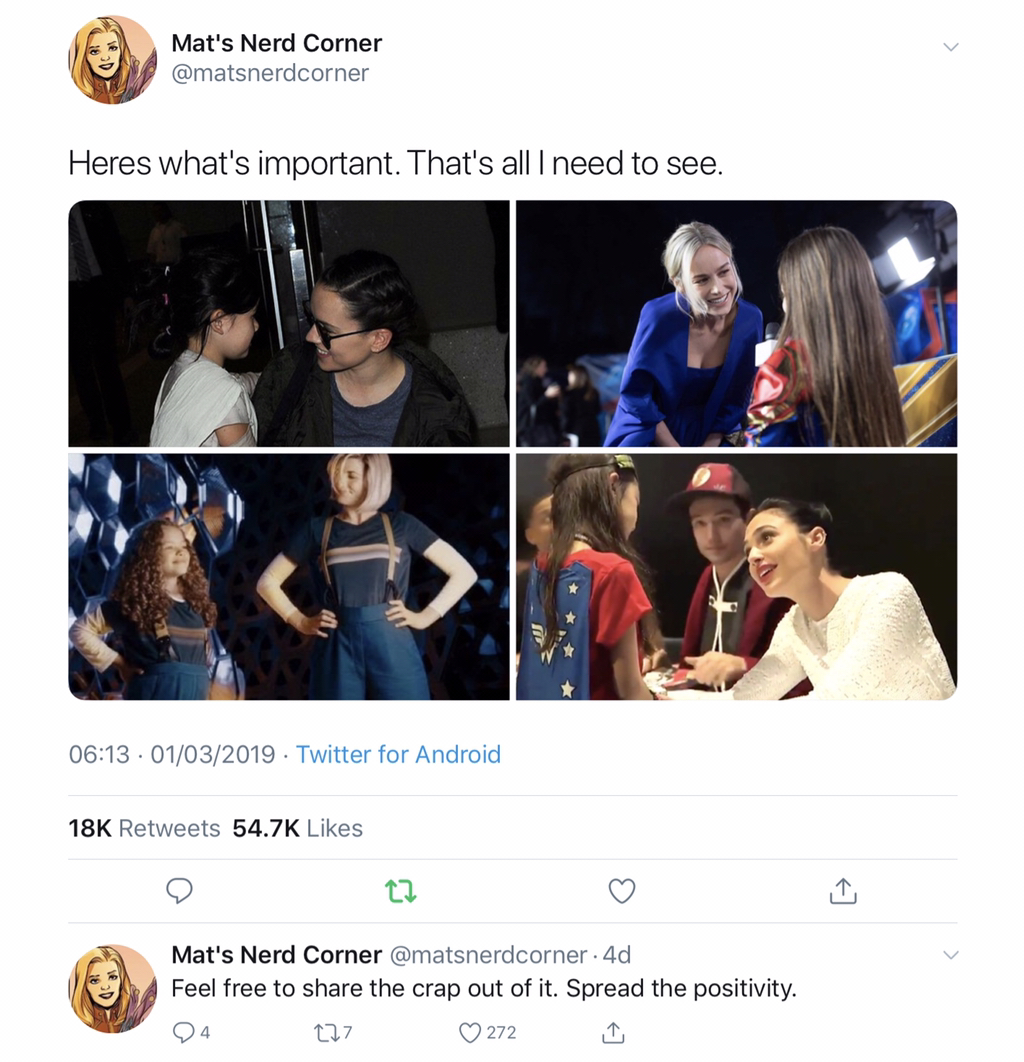Screen dimensions: 1024x1062
Task: Open the bottom-right photo with Wonder Woman cape
Action: (737, 577)
